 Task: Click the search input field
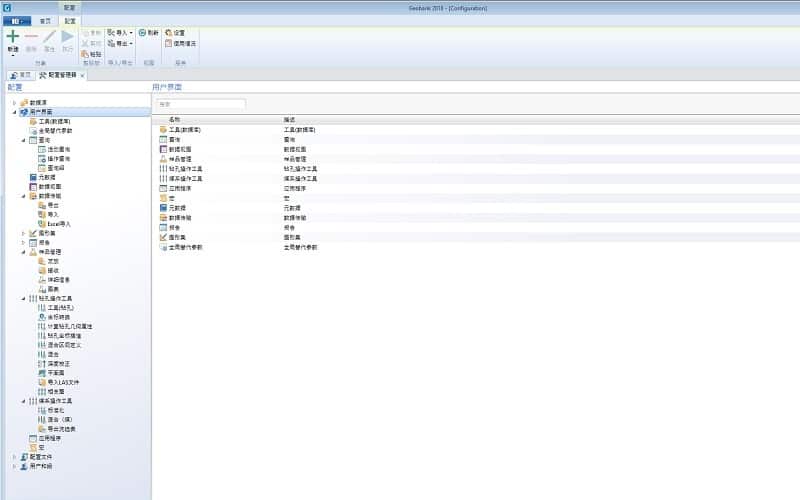click(x=200, y=103)
